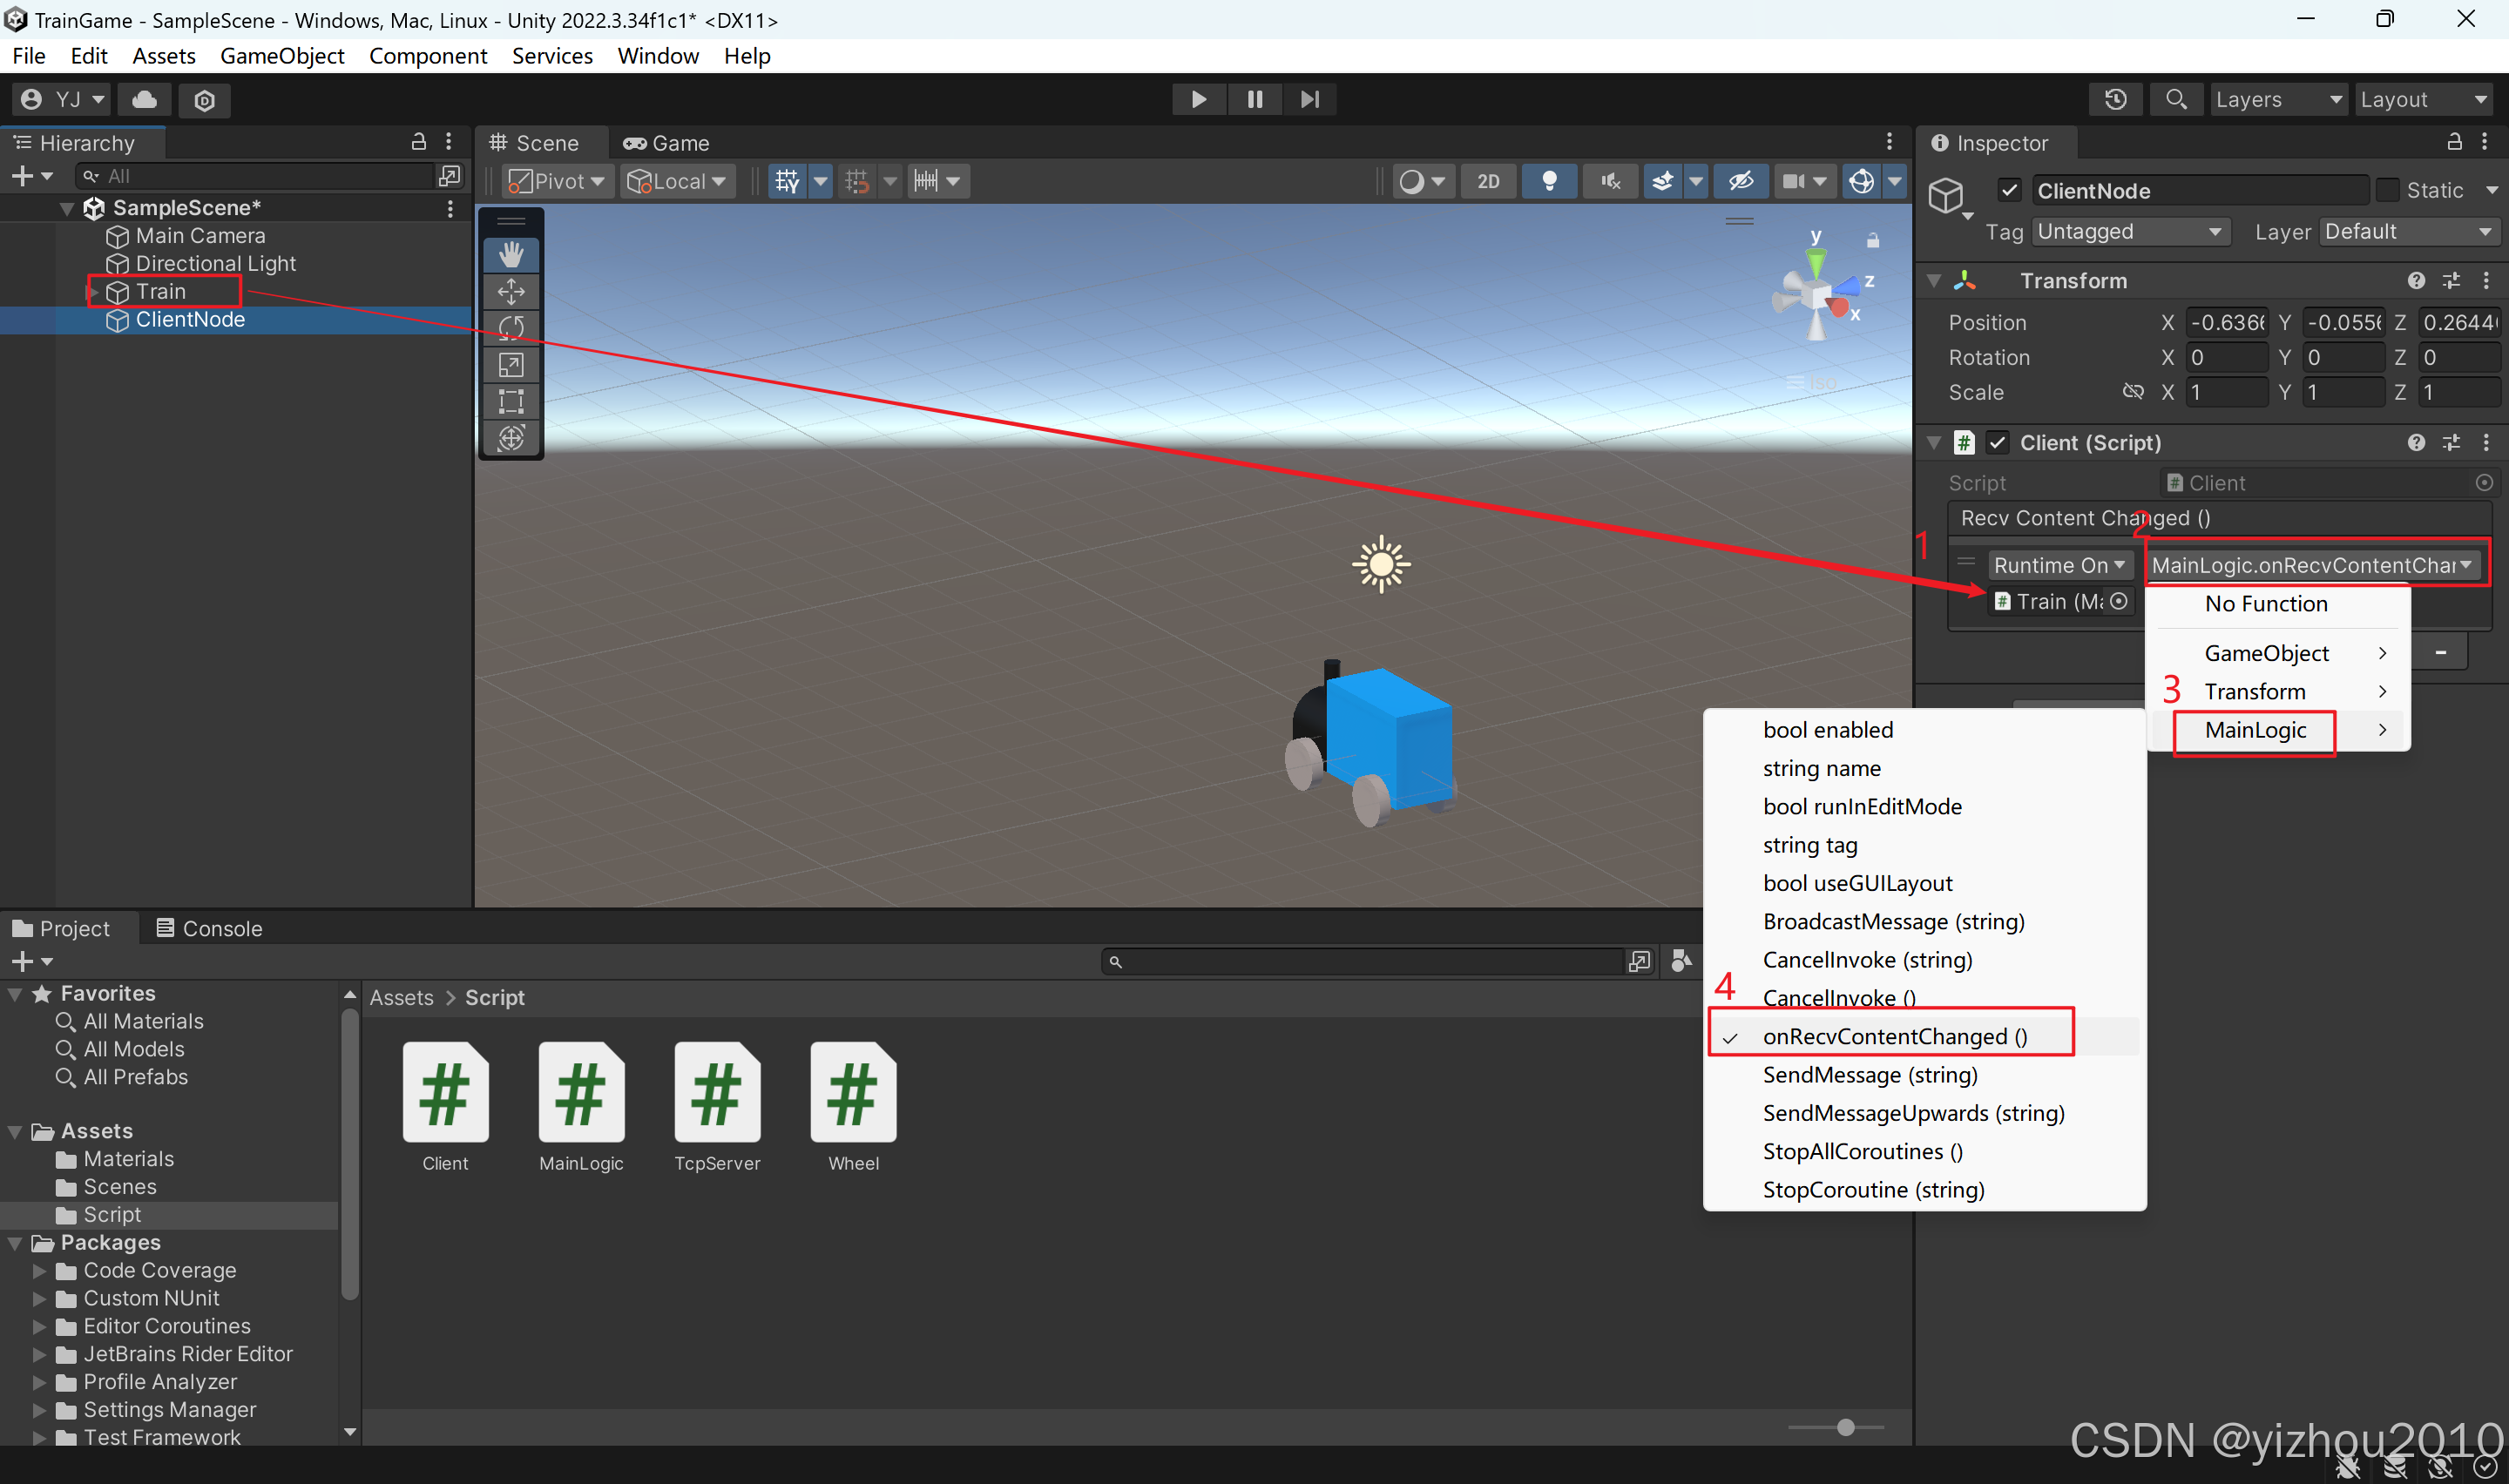Viewport: 2509px width, 1484px height.
Task: Lock the Inspector panel
Action: tap(2454, 142)
